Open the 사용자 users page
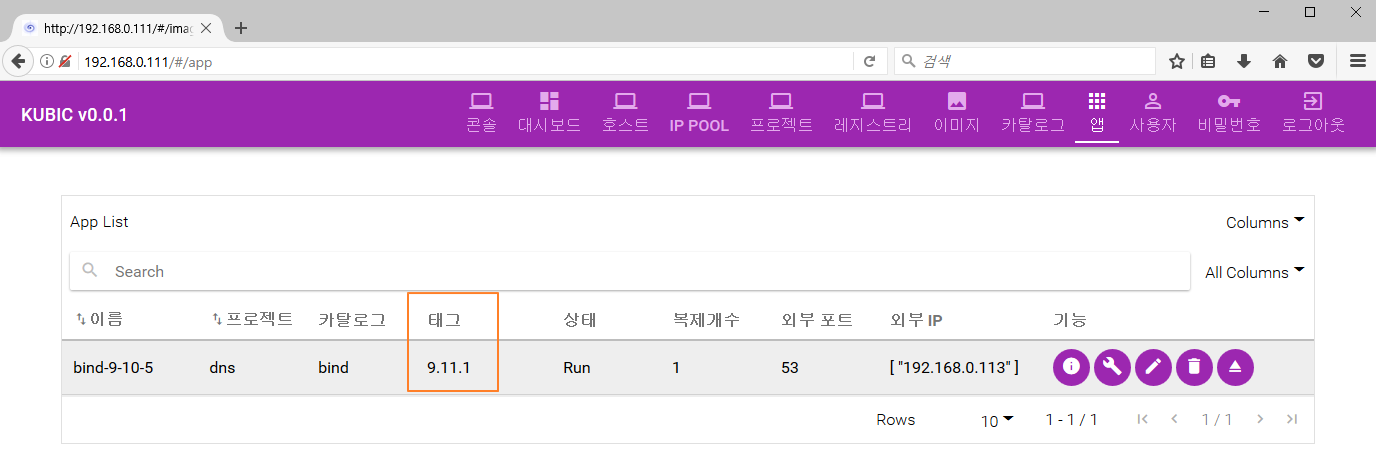Screen dimensions: 1376x452 tap(1153, 113)
